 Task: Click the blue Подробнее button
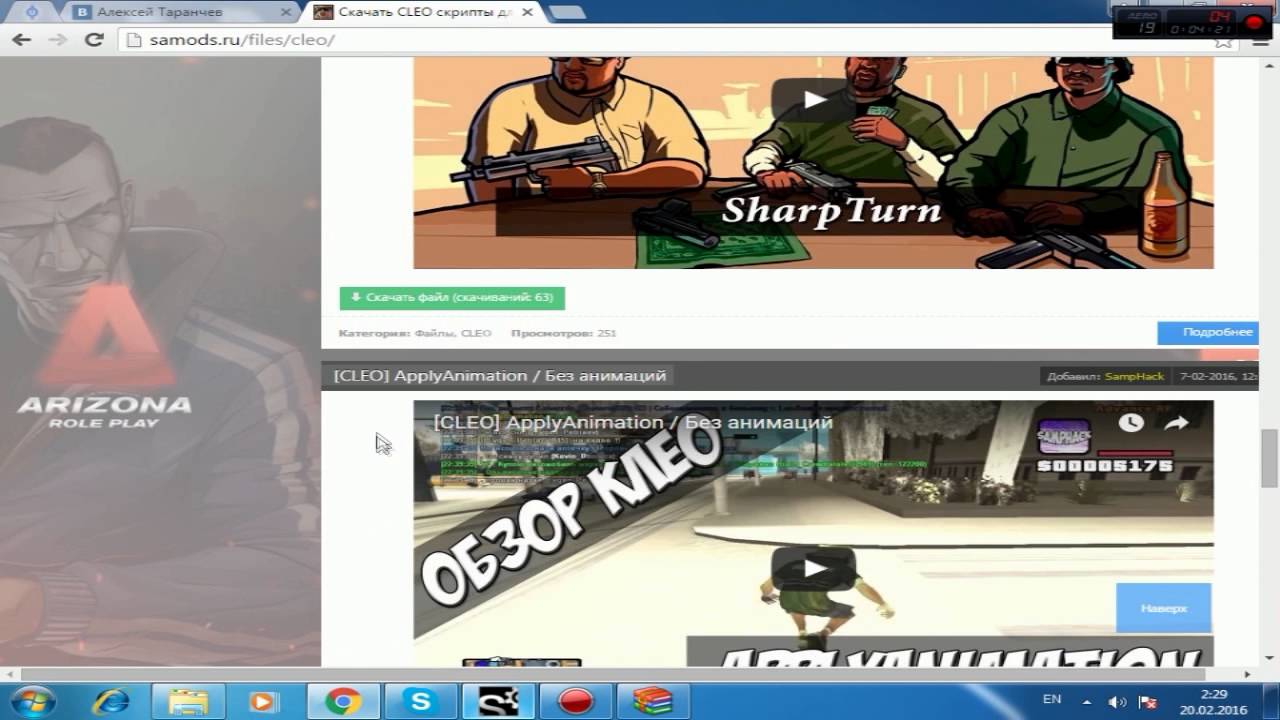click(x=1208, y=332)
